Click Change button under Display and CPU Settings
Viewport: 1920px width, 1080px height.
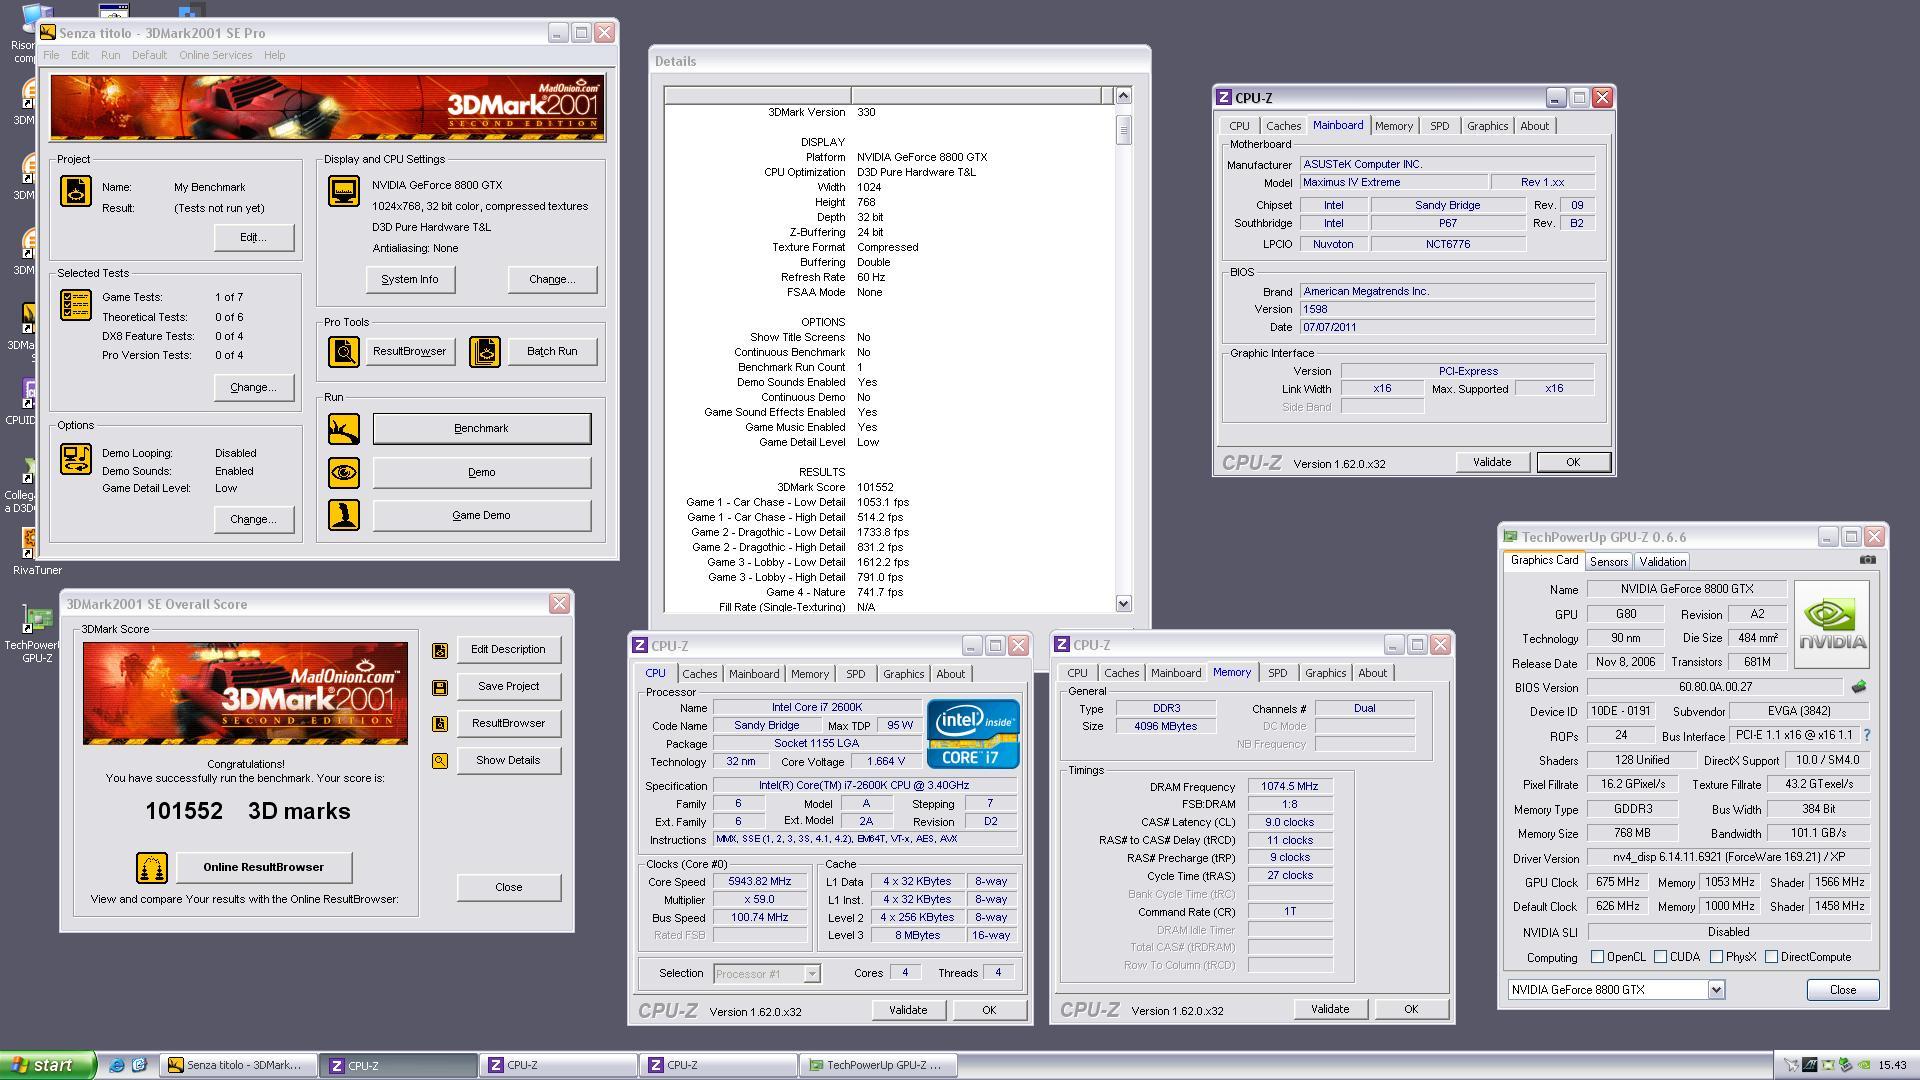(552, 280)
